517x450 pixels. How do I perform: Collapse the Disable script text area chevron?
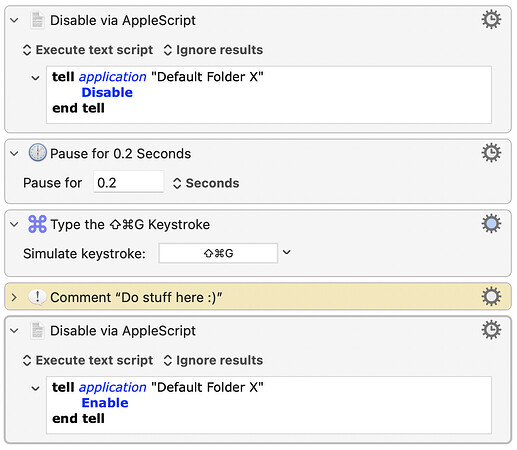[x=35, y=78]
